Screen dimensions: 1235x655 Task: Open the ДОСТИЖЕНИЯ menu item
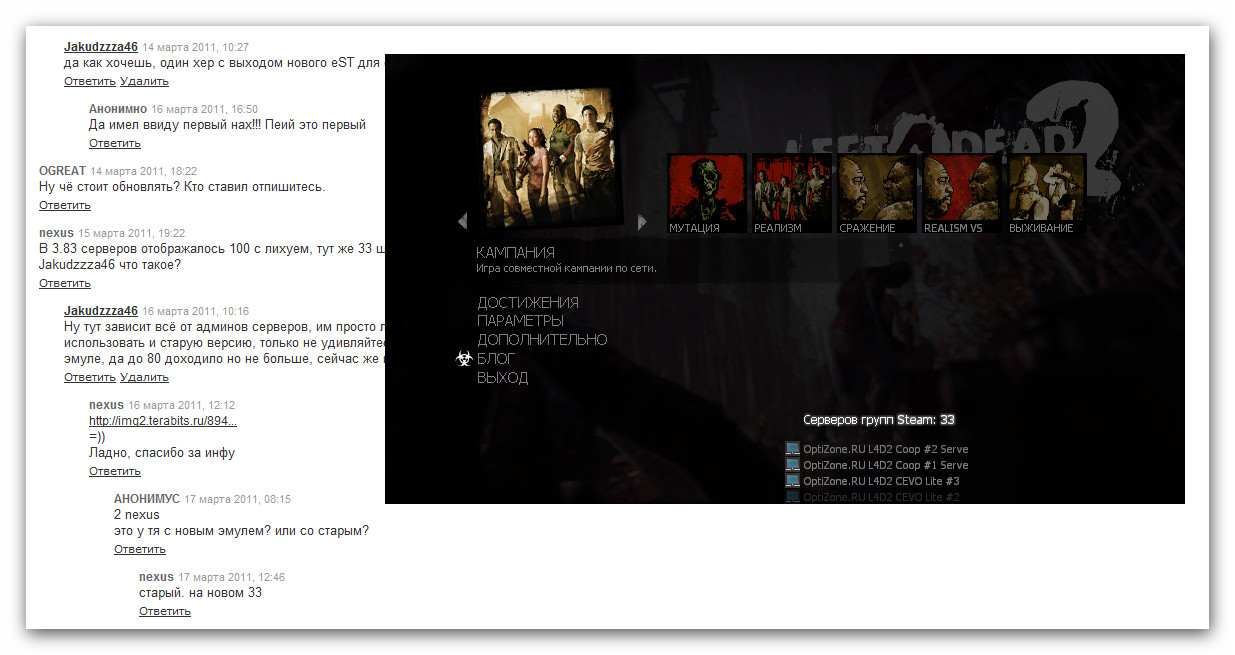(x=528, y=302)
